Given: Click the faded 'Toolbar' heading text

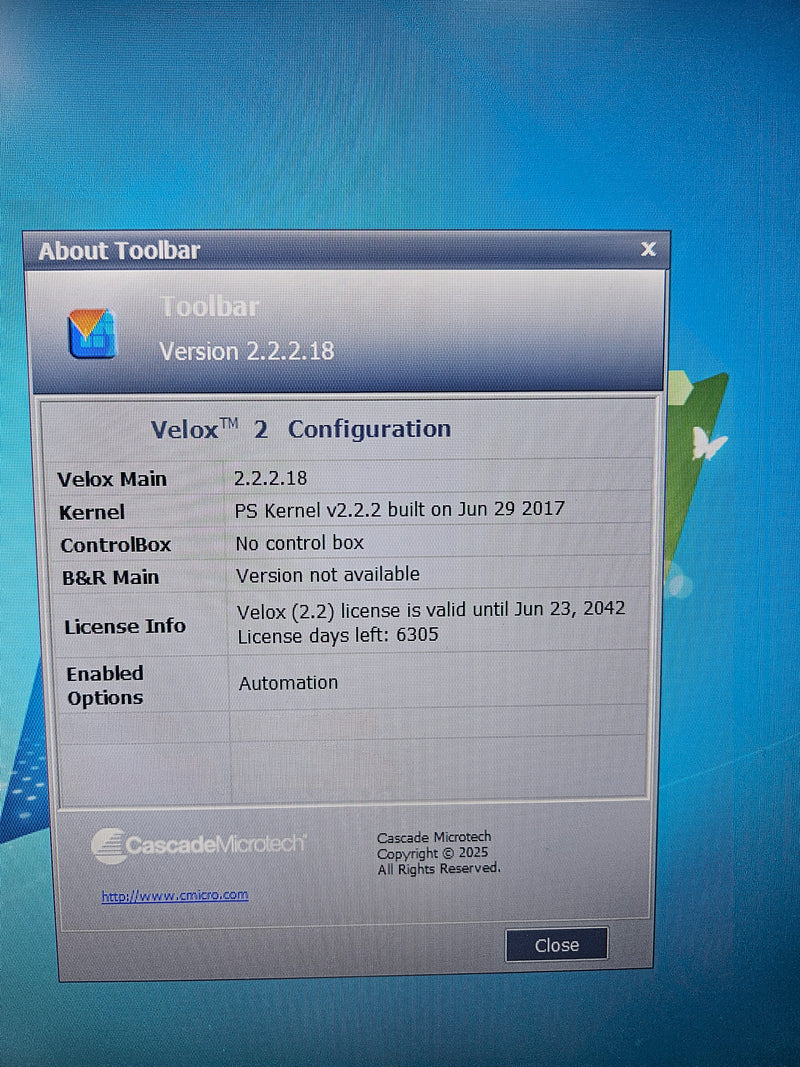Looking at the screenshot, I should coord(210,307).
